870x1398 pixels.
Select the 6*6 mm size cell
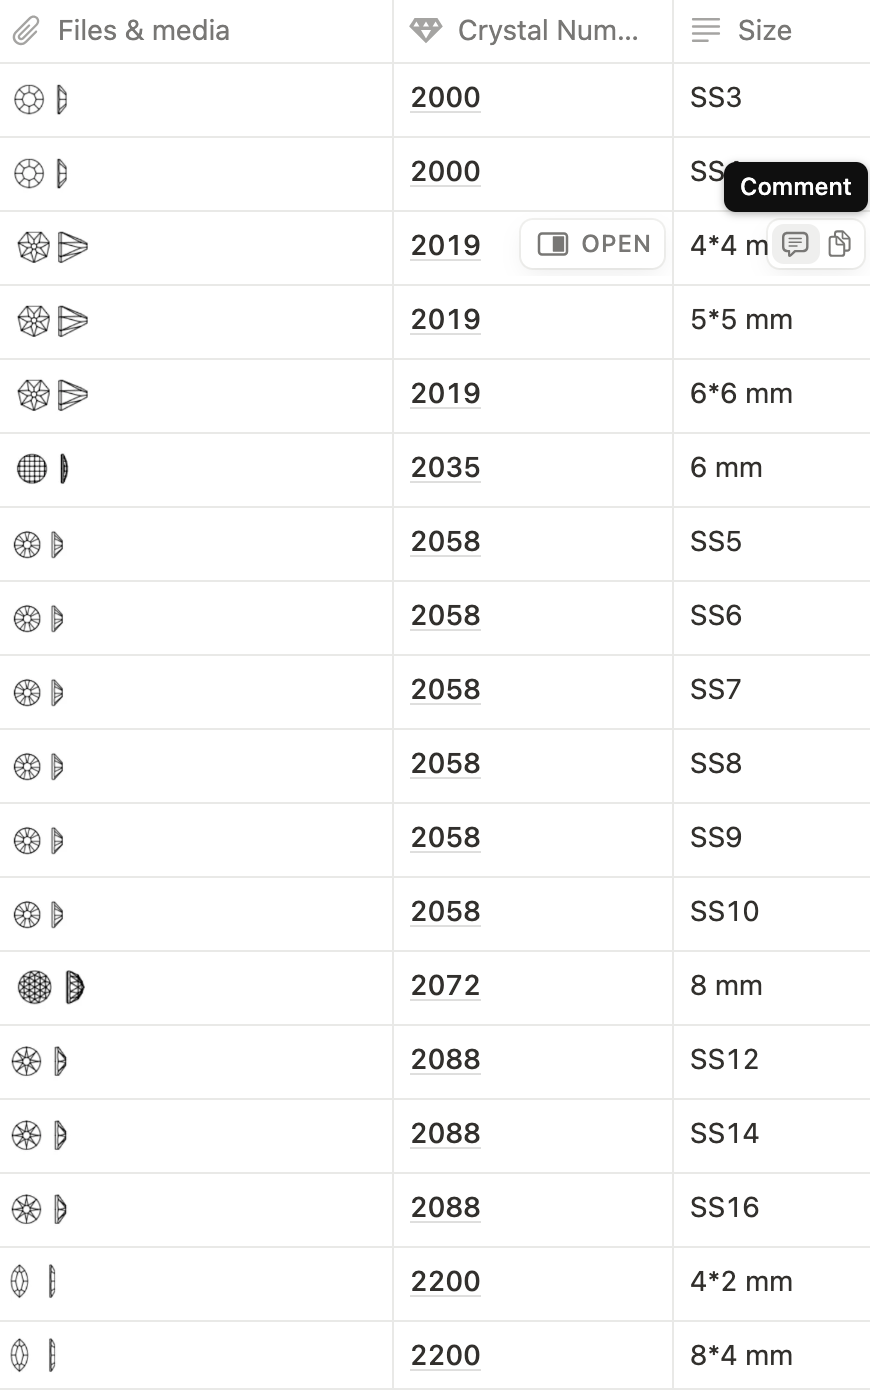click(x=772, y=395)
